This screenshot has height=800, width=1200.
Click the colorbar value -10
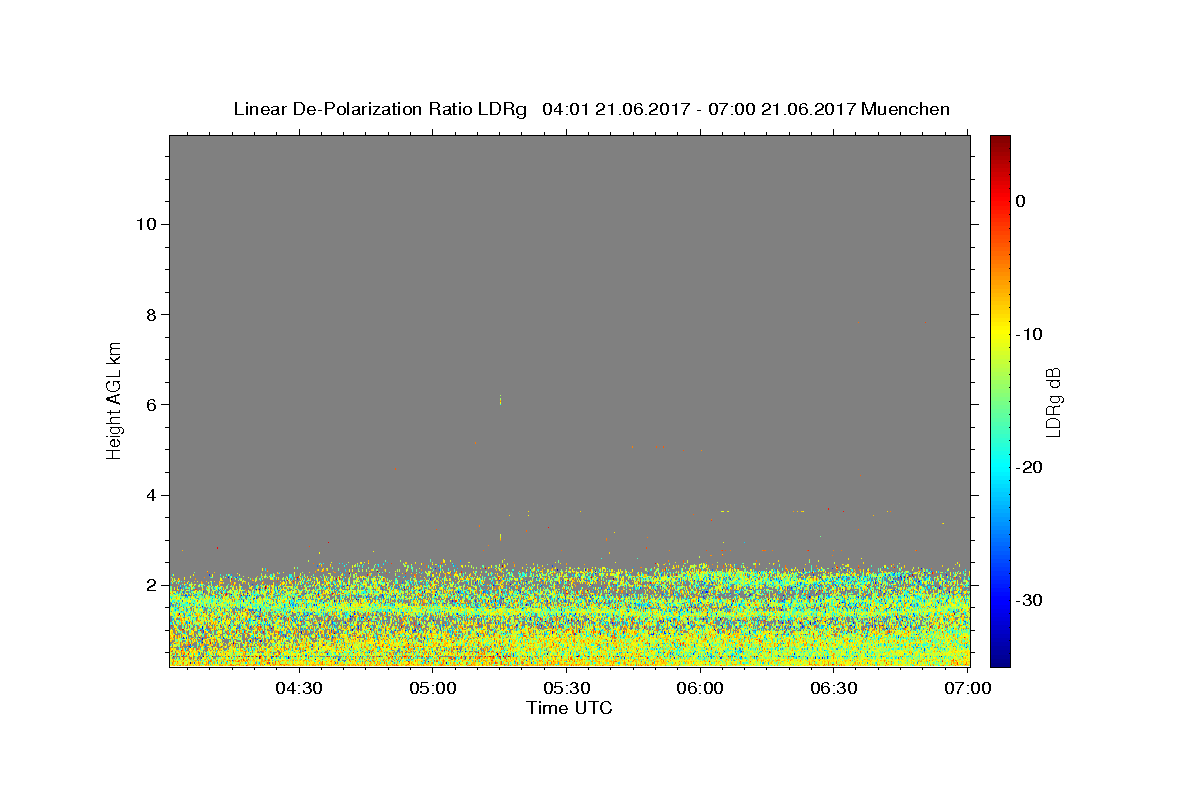[1029, 334]
